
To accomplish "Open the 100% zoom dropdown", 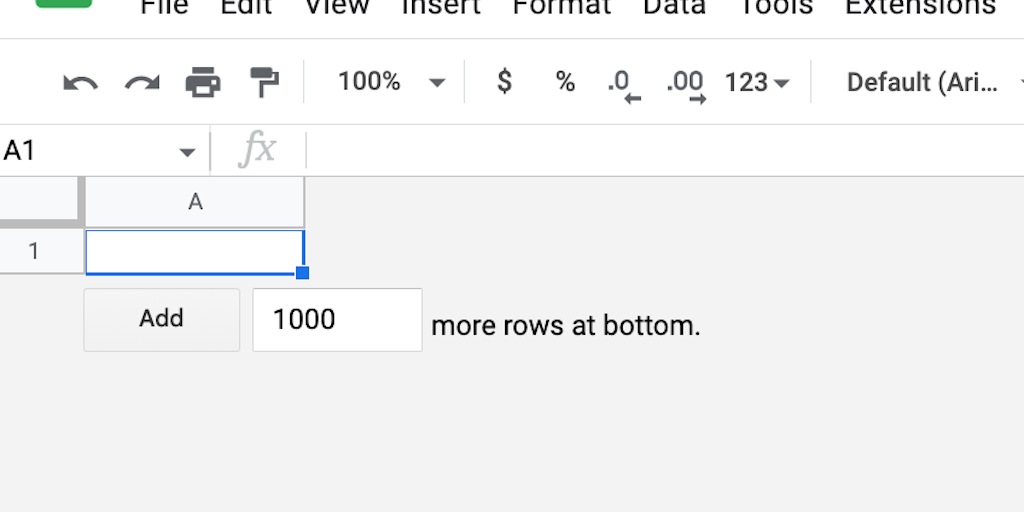I will (391, 82).
